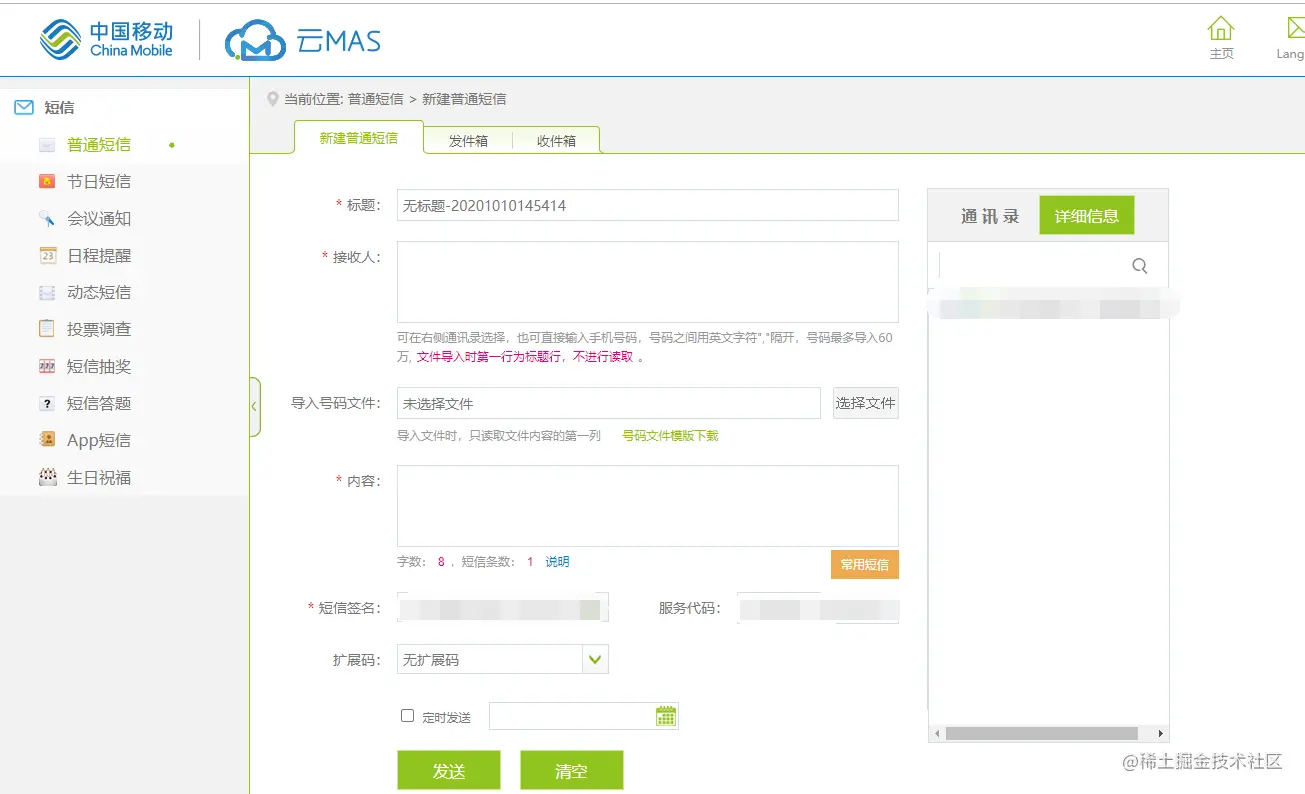Click the 发送 button
The image size is (1305, 794).
click(449, 771)
